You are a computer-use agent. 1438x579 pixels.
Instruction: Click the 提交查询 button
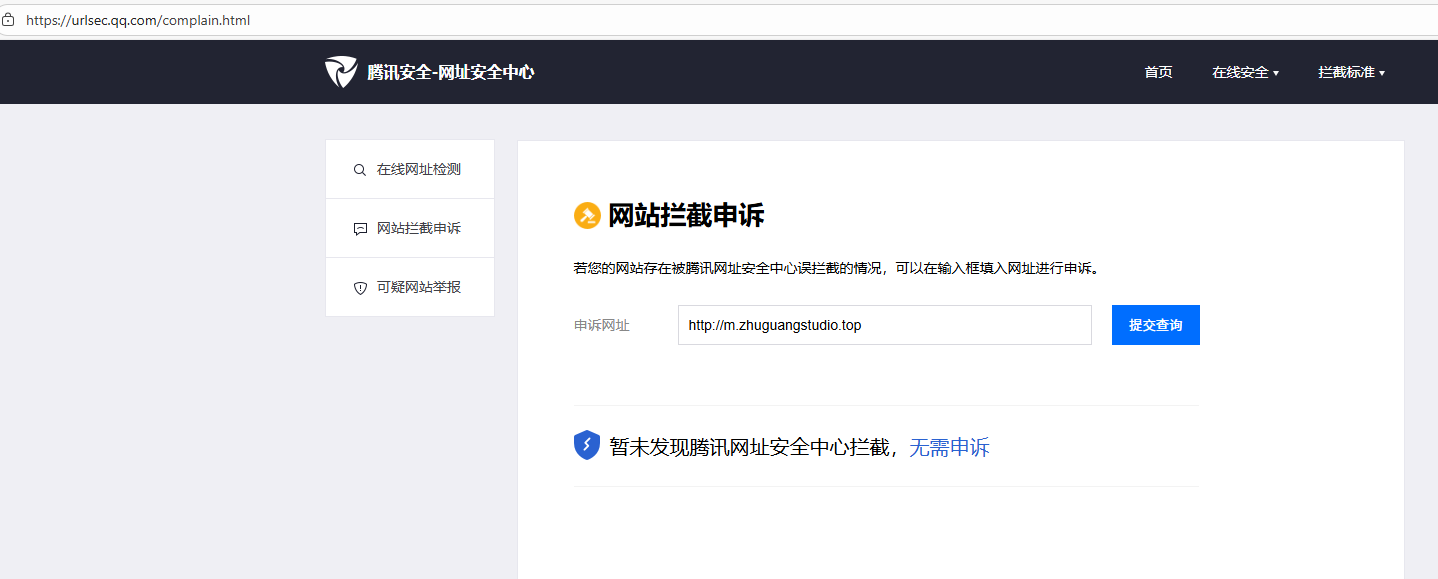click(x=1155, y=325)
